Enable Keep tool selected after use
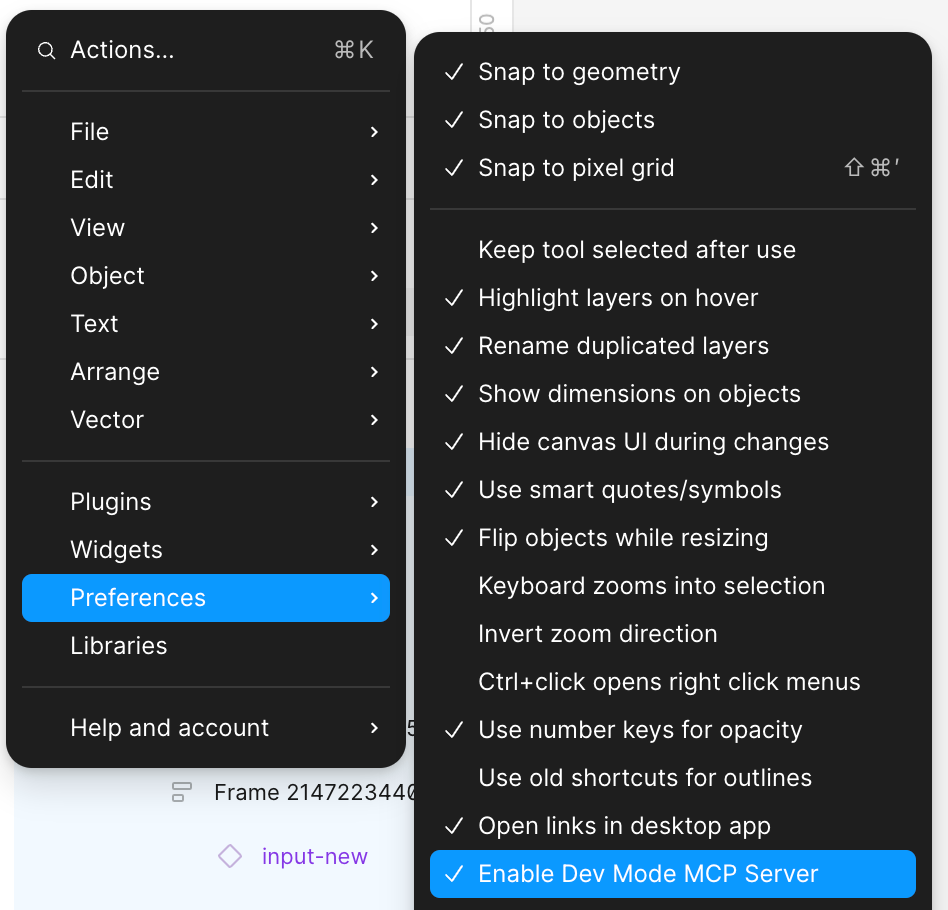 (637, 249)
